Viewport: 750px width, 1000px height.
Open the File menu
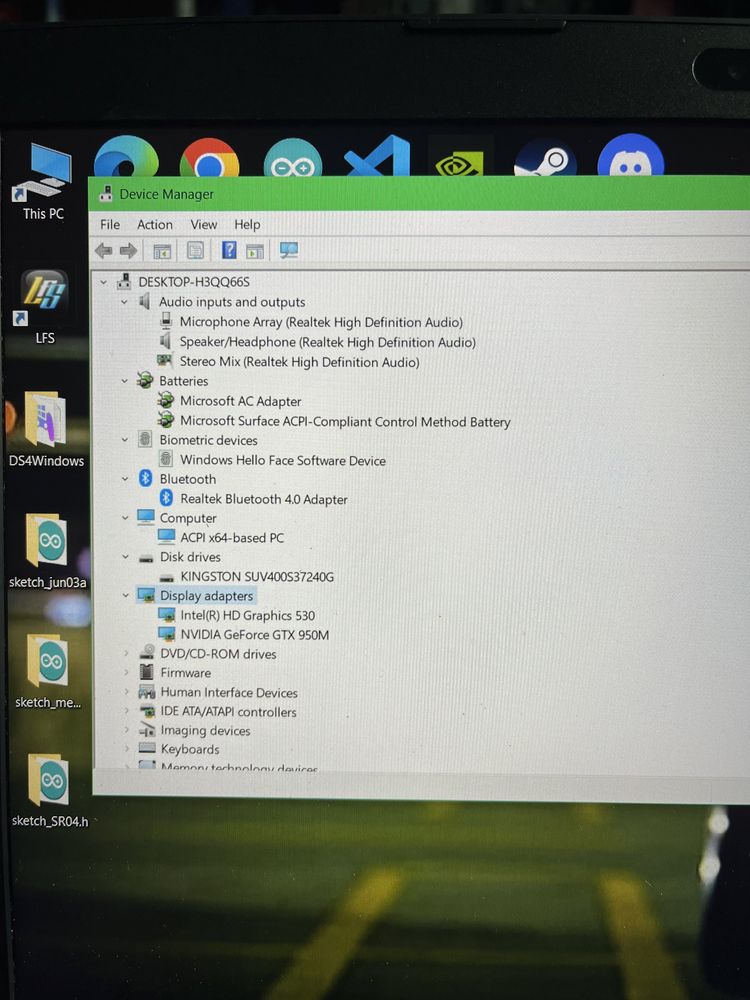pos(110,224)
